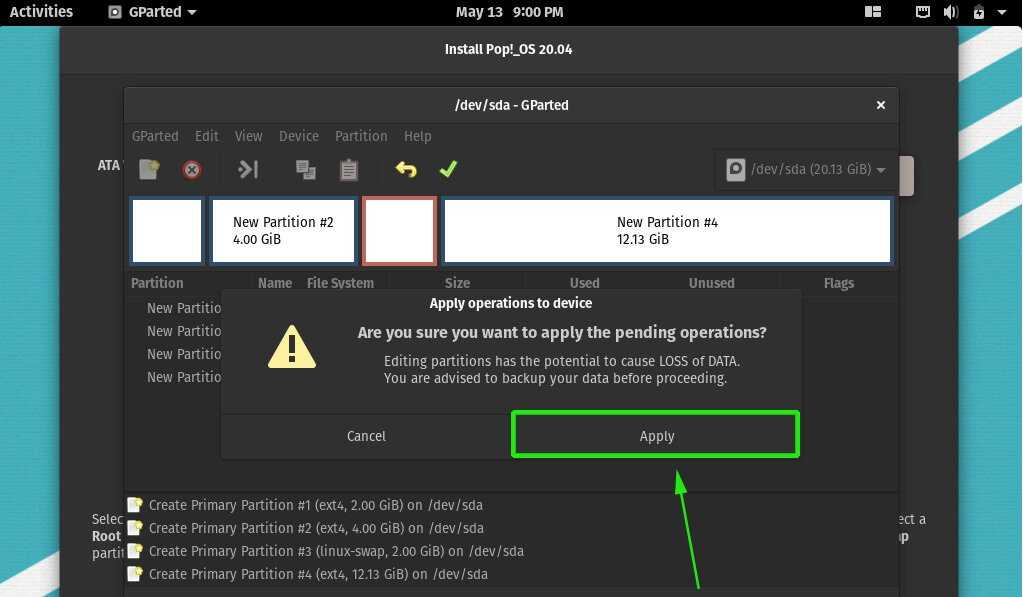Confirm with the Apply button in dialog
The width and height of the screenshot is (1023, 597).
click(656, 435)
